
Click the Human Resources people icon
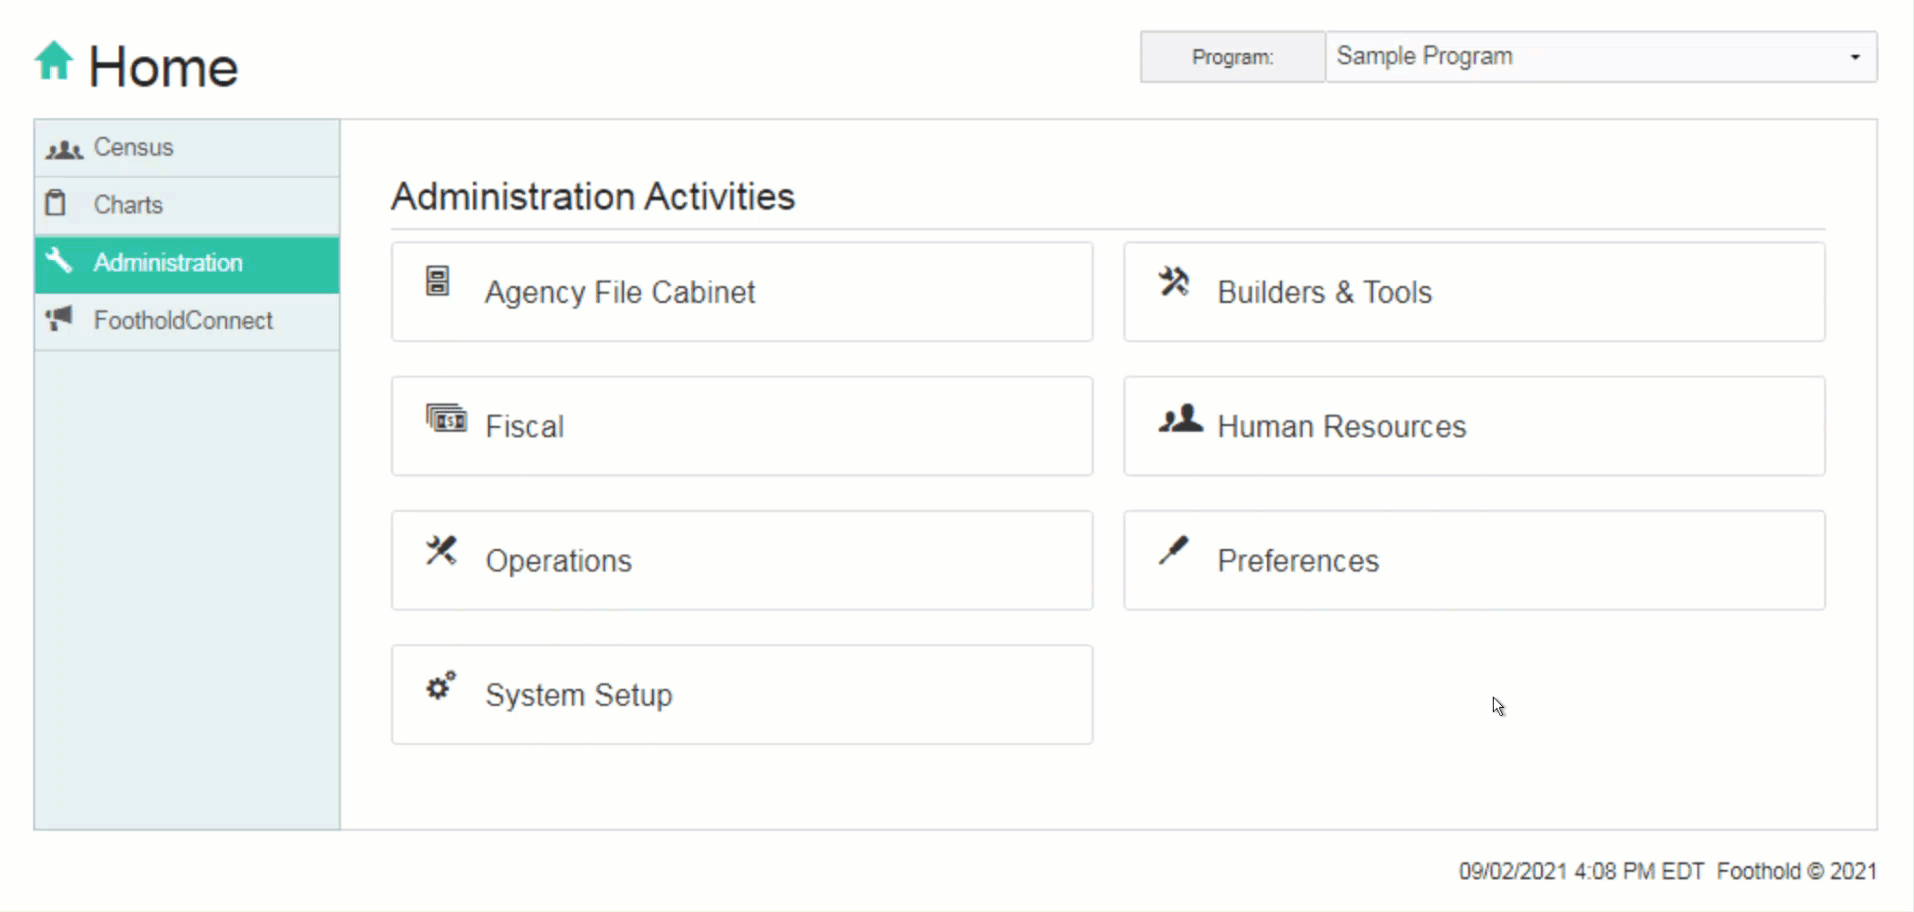tap(1180, 418)
